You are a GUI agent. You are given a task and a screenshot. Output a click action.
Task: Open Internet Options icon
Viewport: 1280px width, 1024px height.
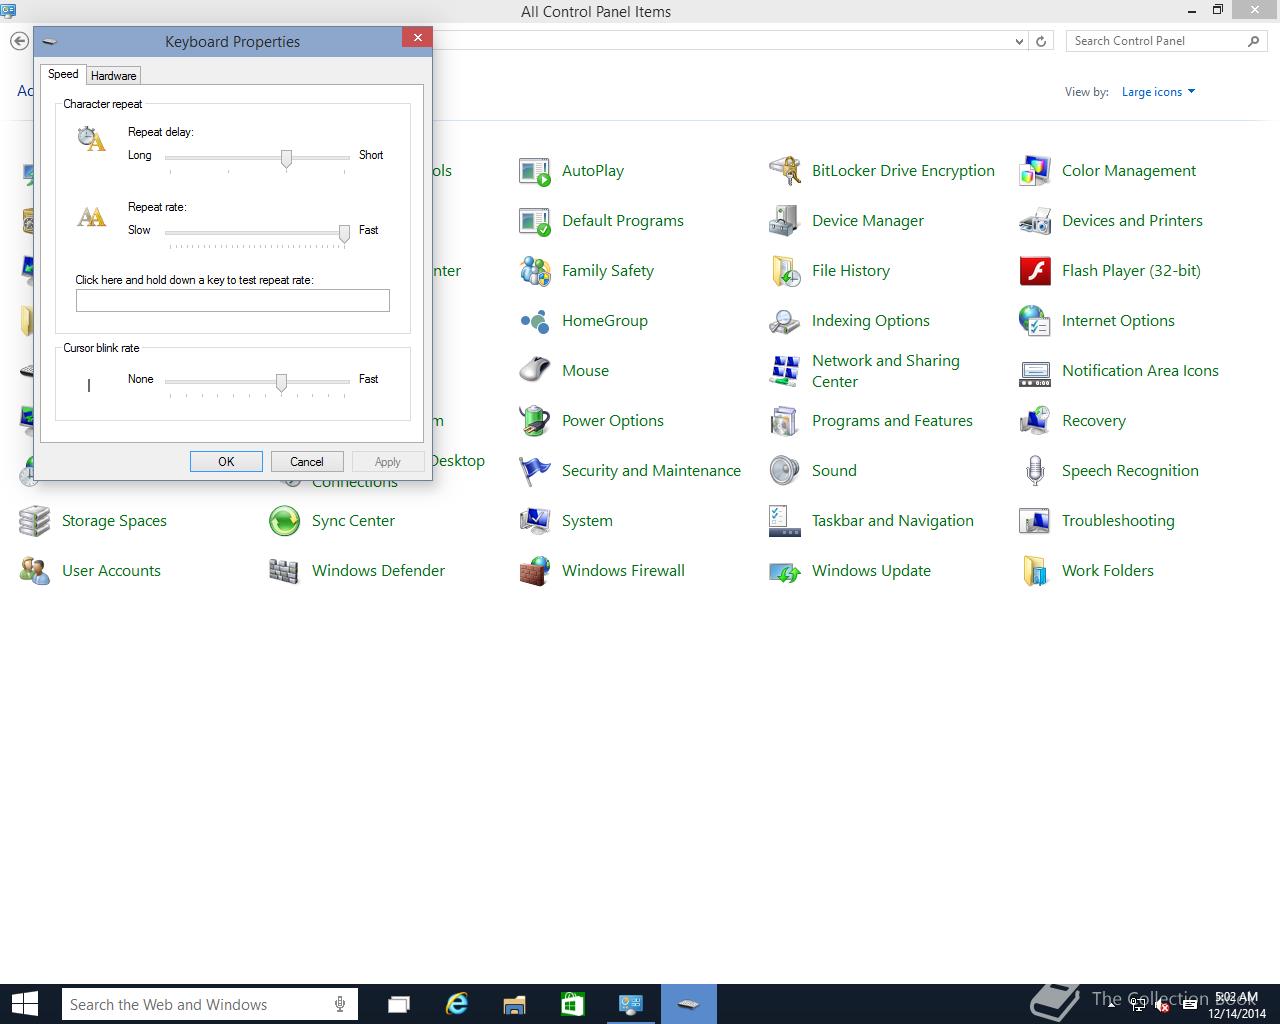point(1035,321)
